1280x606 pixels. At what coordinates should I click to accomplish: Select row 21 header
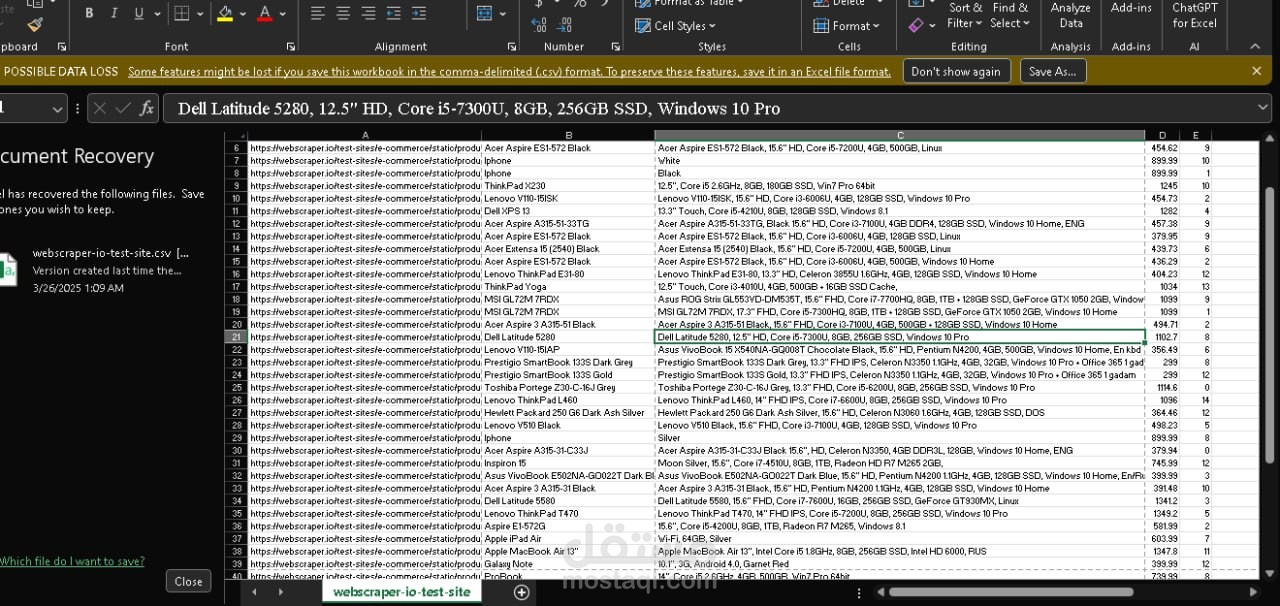237,337
